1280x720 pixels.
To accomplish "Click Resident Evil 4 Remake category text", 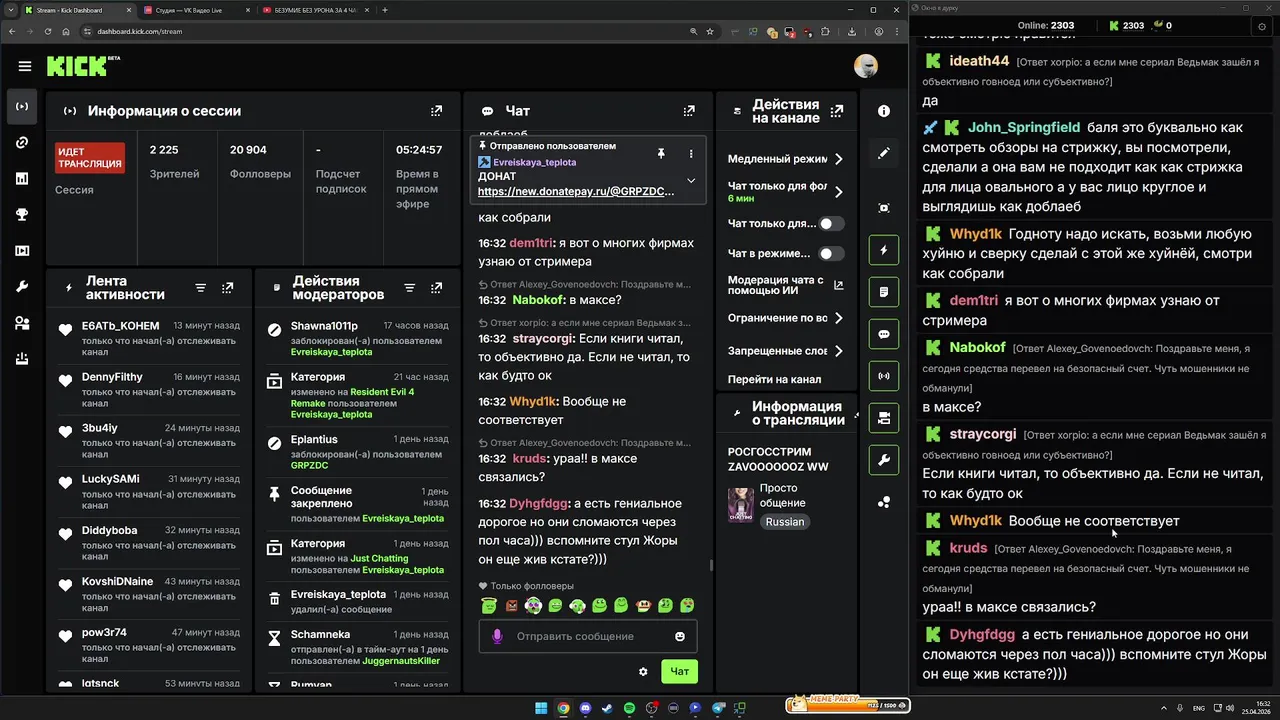I will 352,397.
